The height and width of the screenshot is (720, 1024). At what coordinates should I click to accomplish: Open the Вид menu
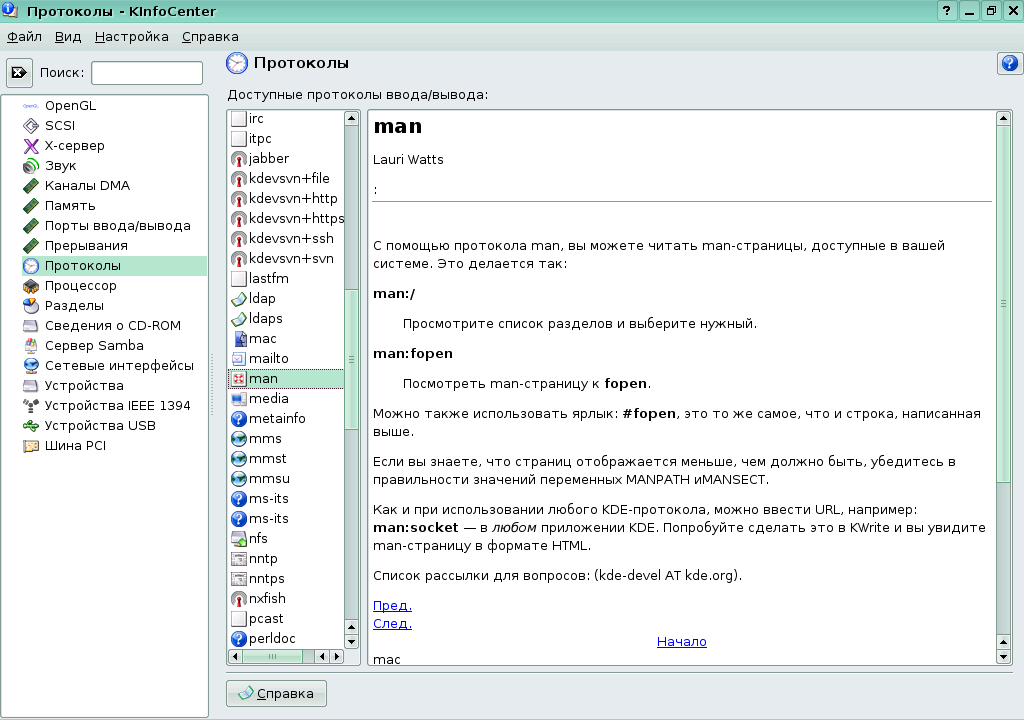pyautogui.click(x=67, y=36)
